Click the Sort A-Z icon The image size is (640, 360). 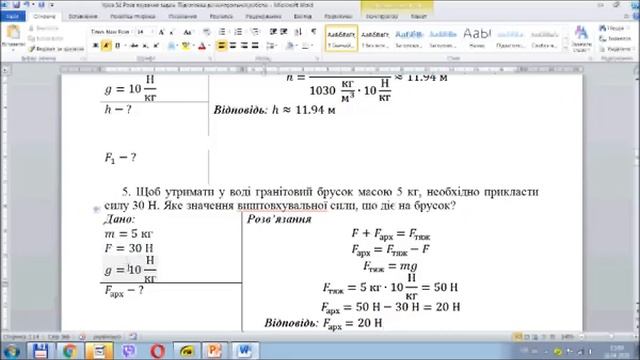point(298,32)
